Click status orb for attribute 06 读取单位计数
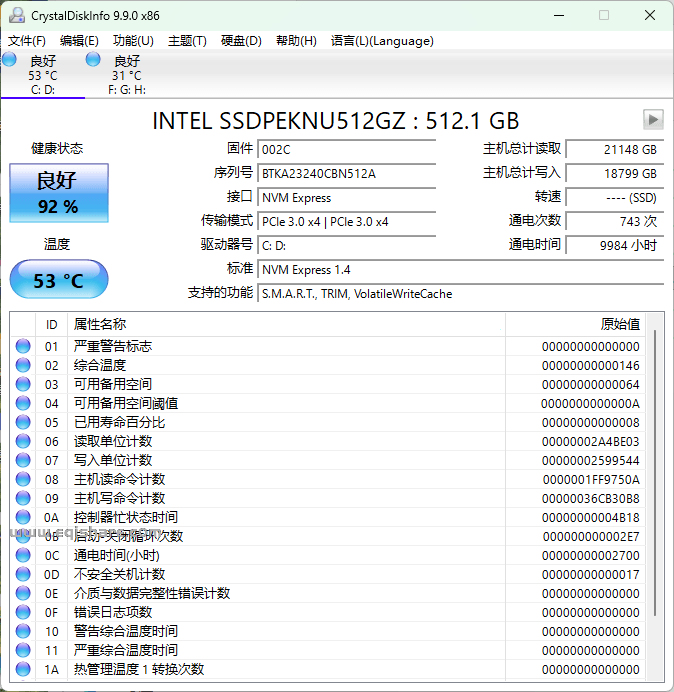674x692 pixels. (23, 441)
